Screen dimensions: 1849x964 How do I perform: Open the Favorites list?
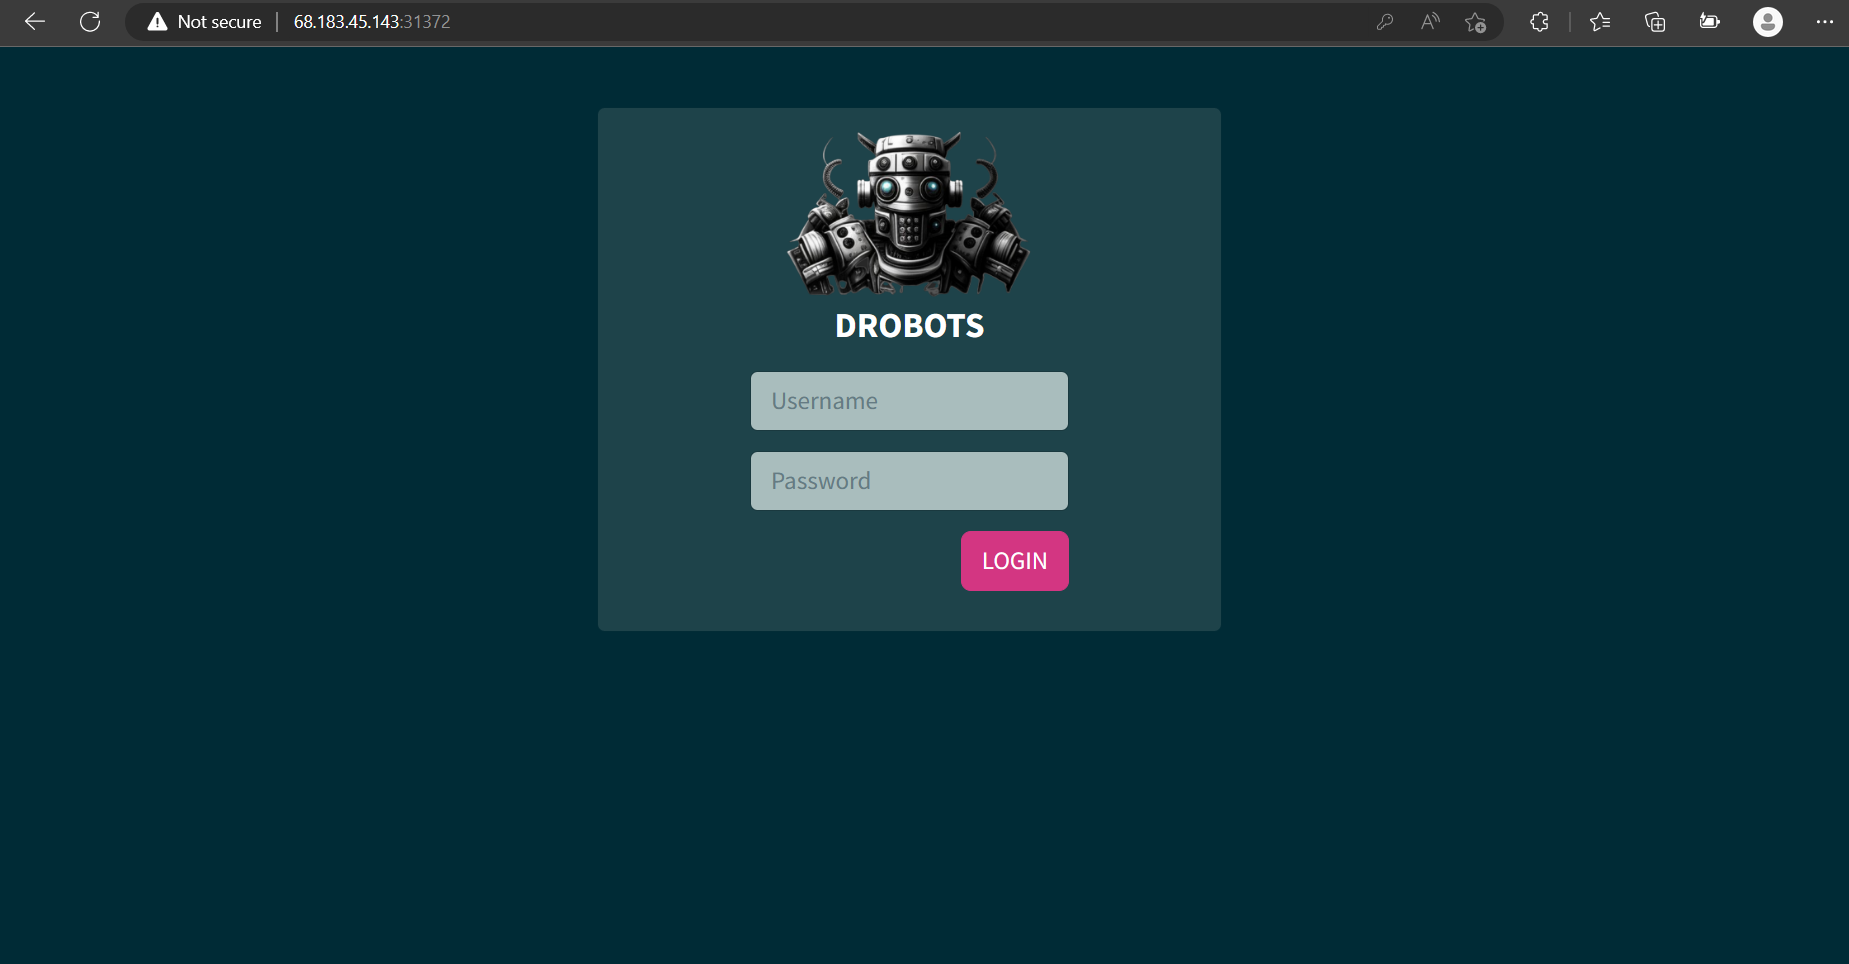pyautogui.click(x=1601, y=21)
